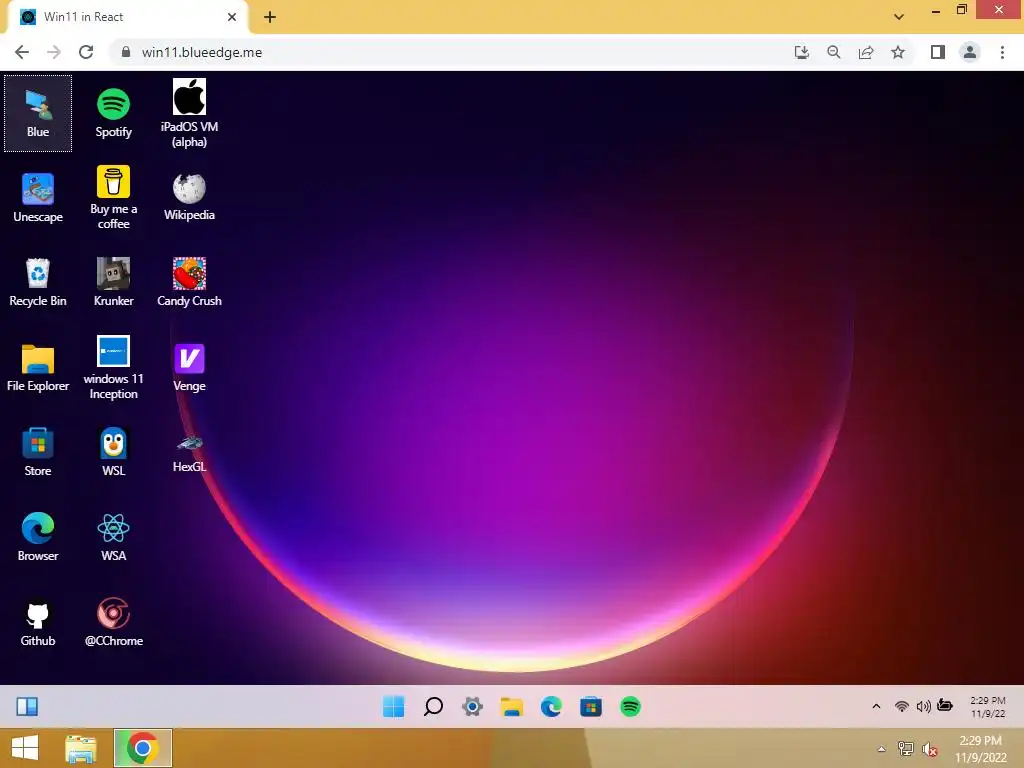Go forward in Chrome
Screen dimensions: 1024x768
(54, 52)
